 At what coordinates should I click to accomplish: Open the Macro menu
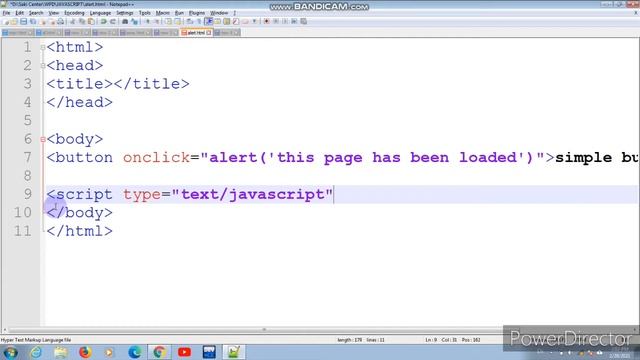162,13
